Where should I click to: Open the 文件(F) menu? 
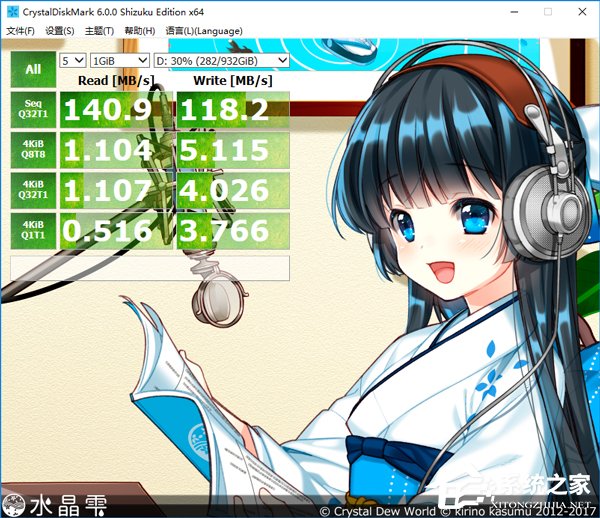(20, 31)
